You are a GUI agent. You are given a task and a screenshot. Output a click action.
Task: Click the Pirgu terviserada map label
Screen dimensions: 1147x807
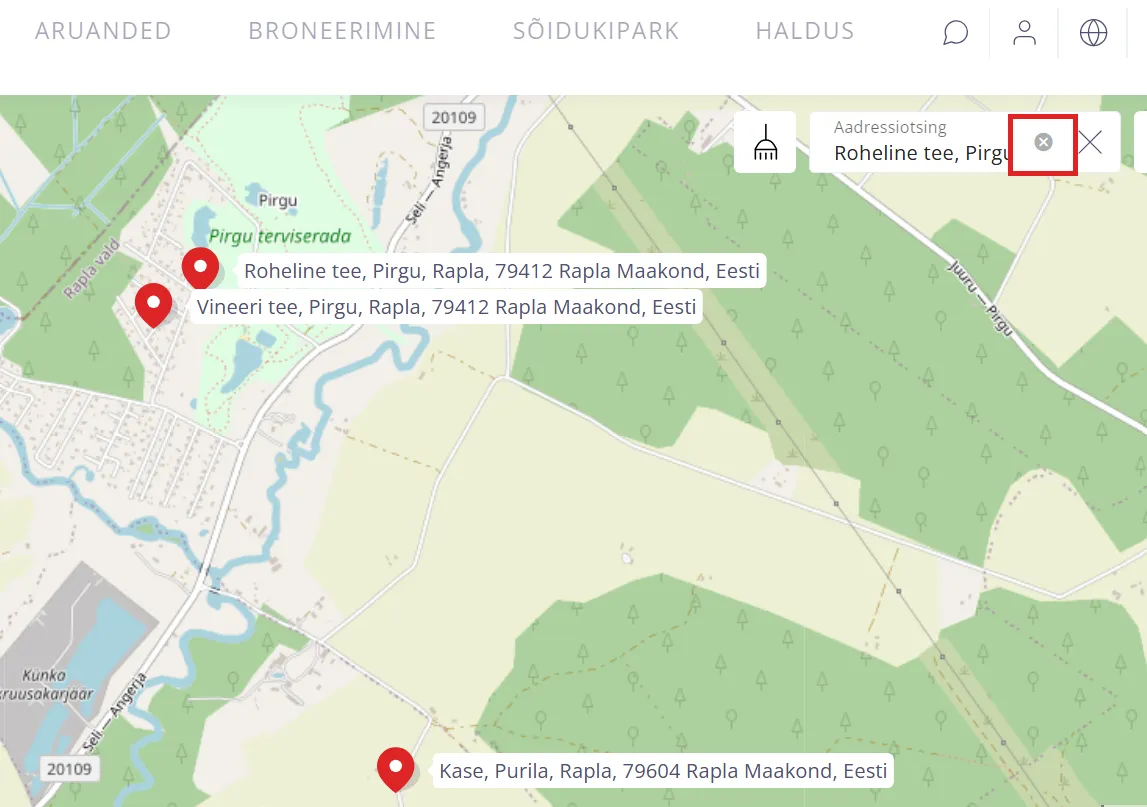pos(280,236)
